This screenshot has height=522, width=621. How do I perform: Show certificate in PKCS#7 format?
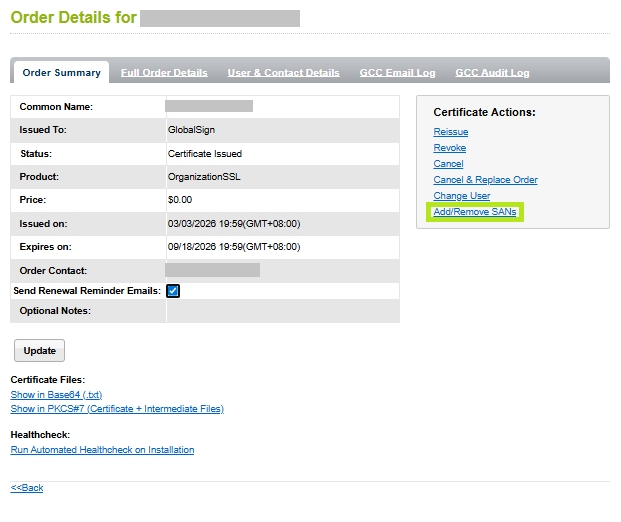point(116,409)
